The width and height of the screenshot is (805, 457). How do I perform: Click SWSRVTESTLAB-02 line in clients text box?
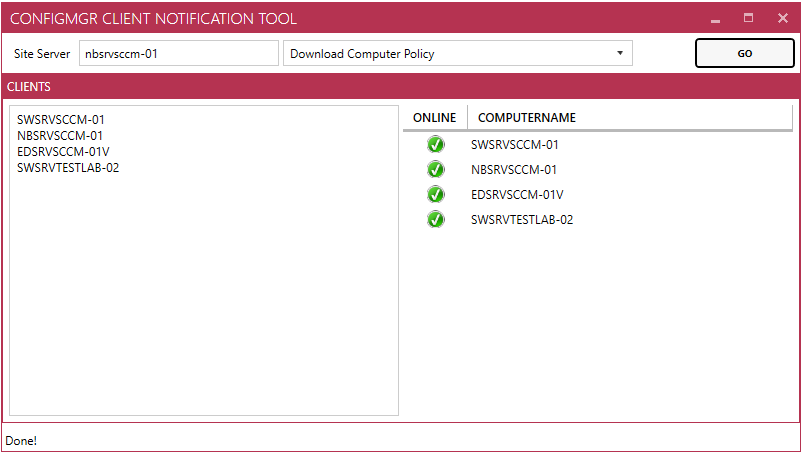click(68, 168)
